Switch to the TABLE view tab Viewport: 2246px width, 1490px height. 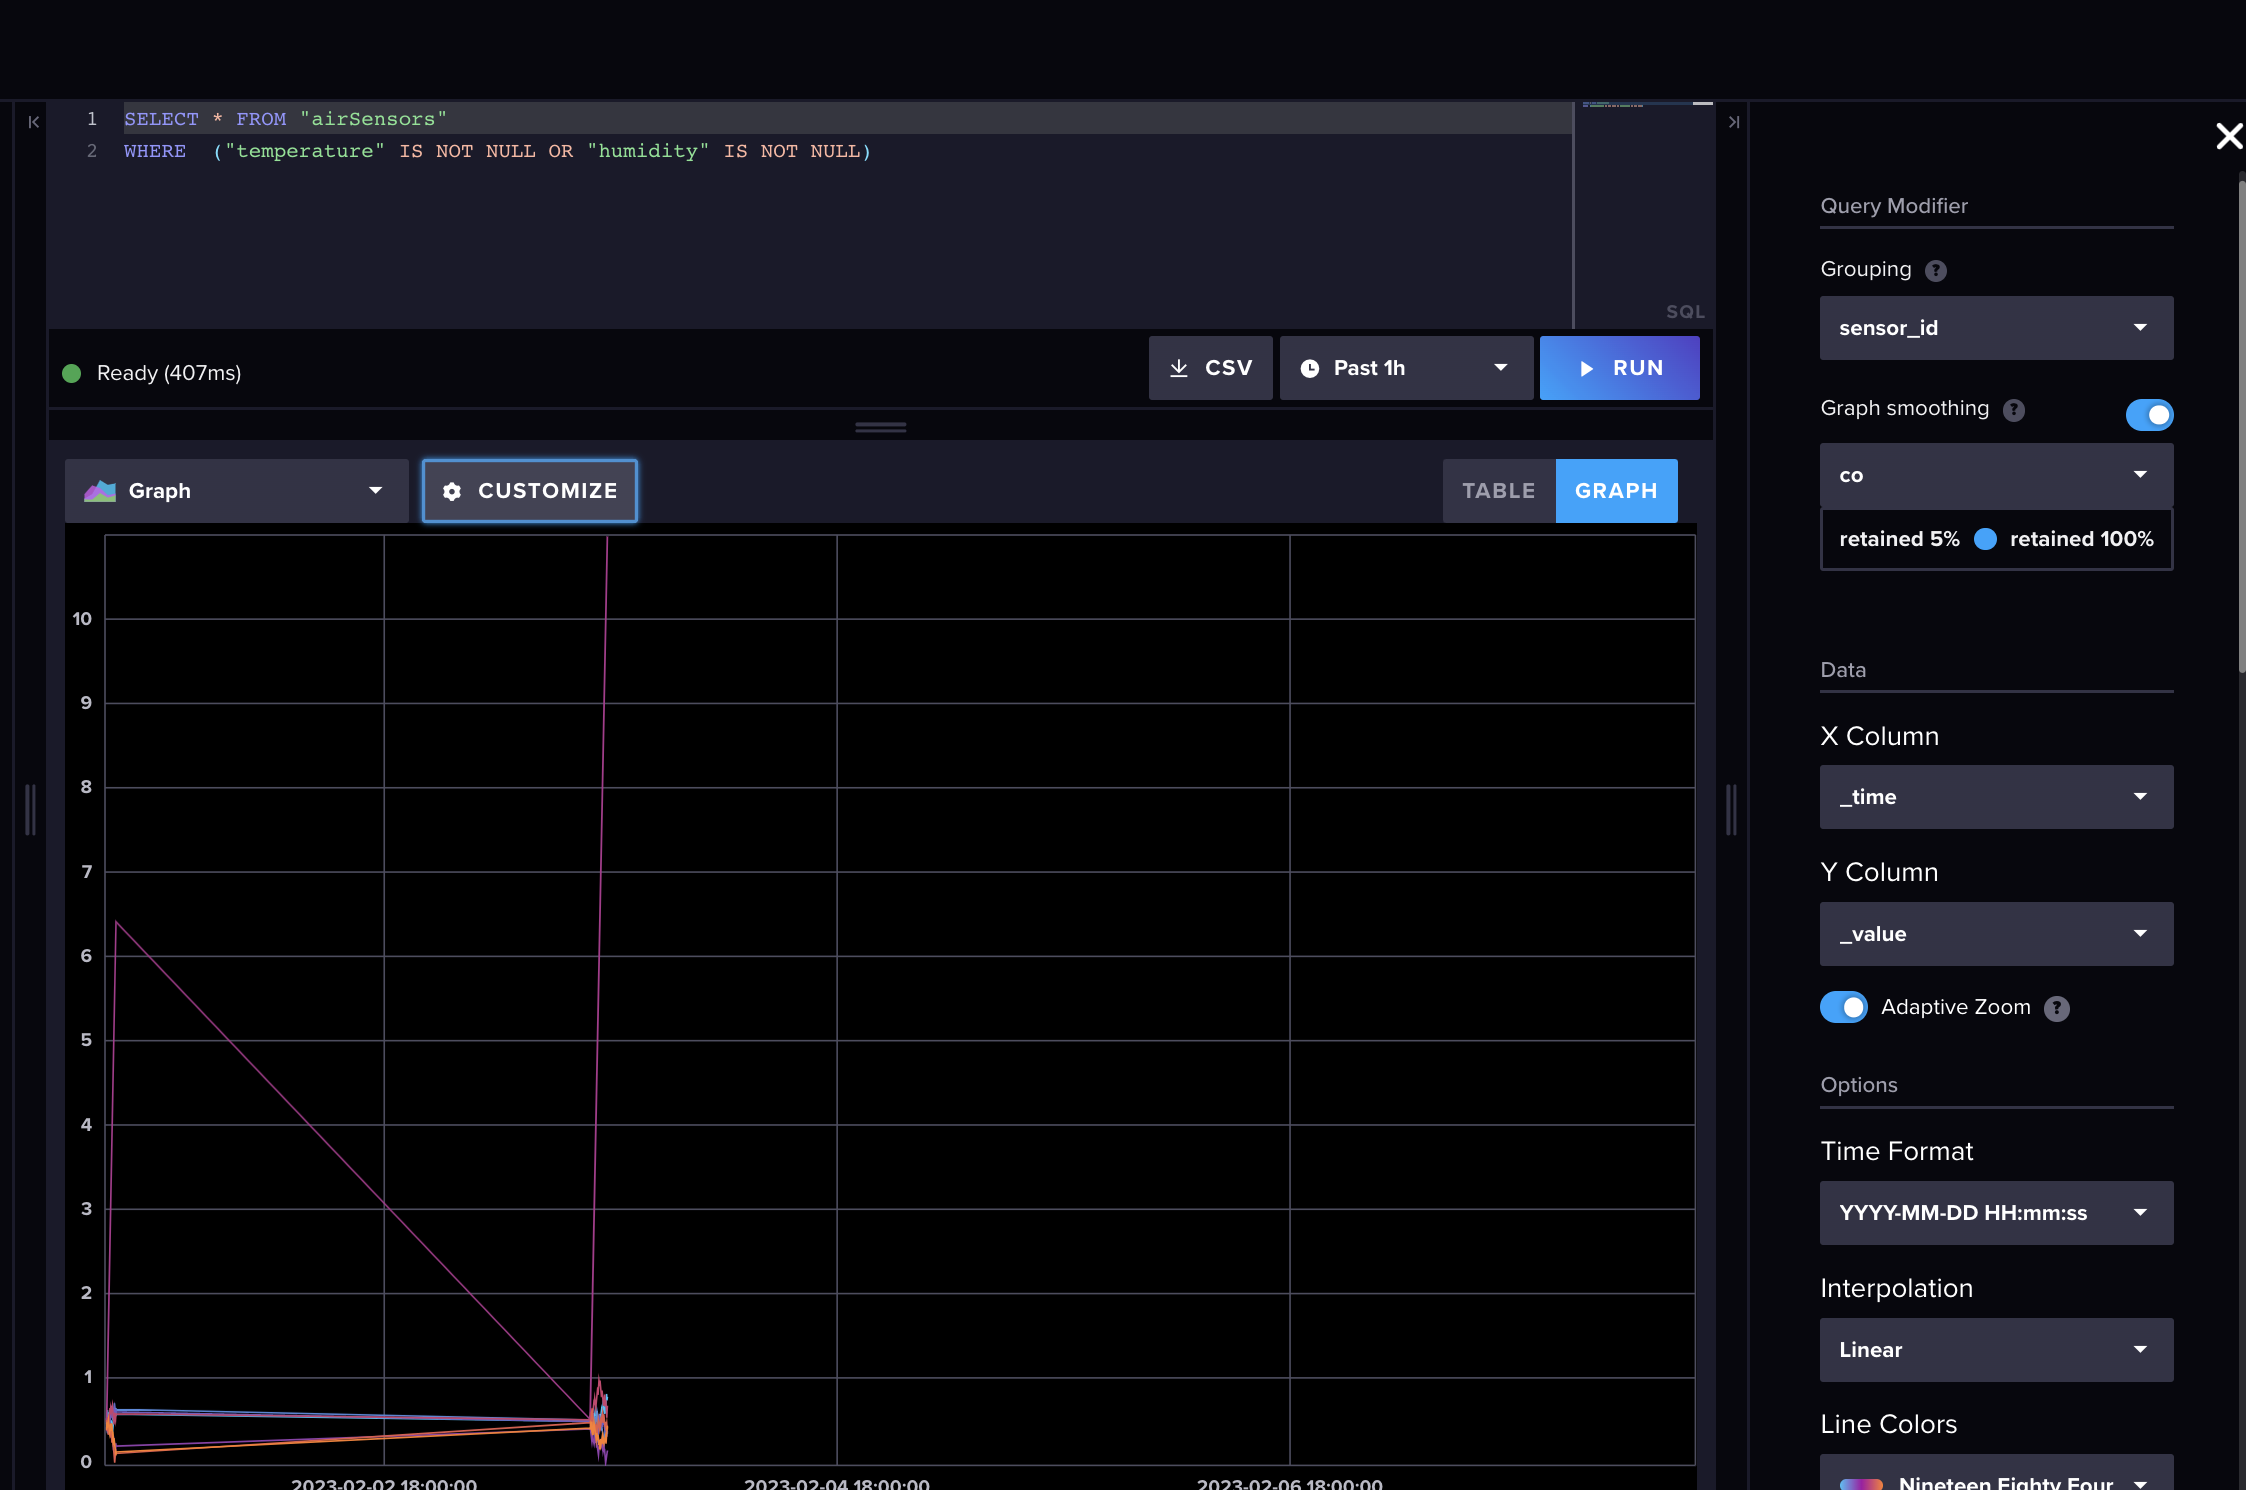pyautogui.click(x=1498, y=490)
